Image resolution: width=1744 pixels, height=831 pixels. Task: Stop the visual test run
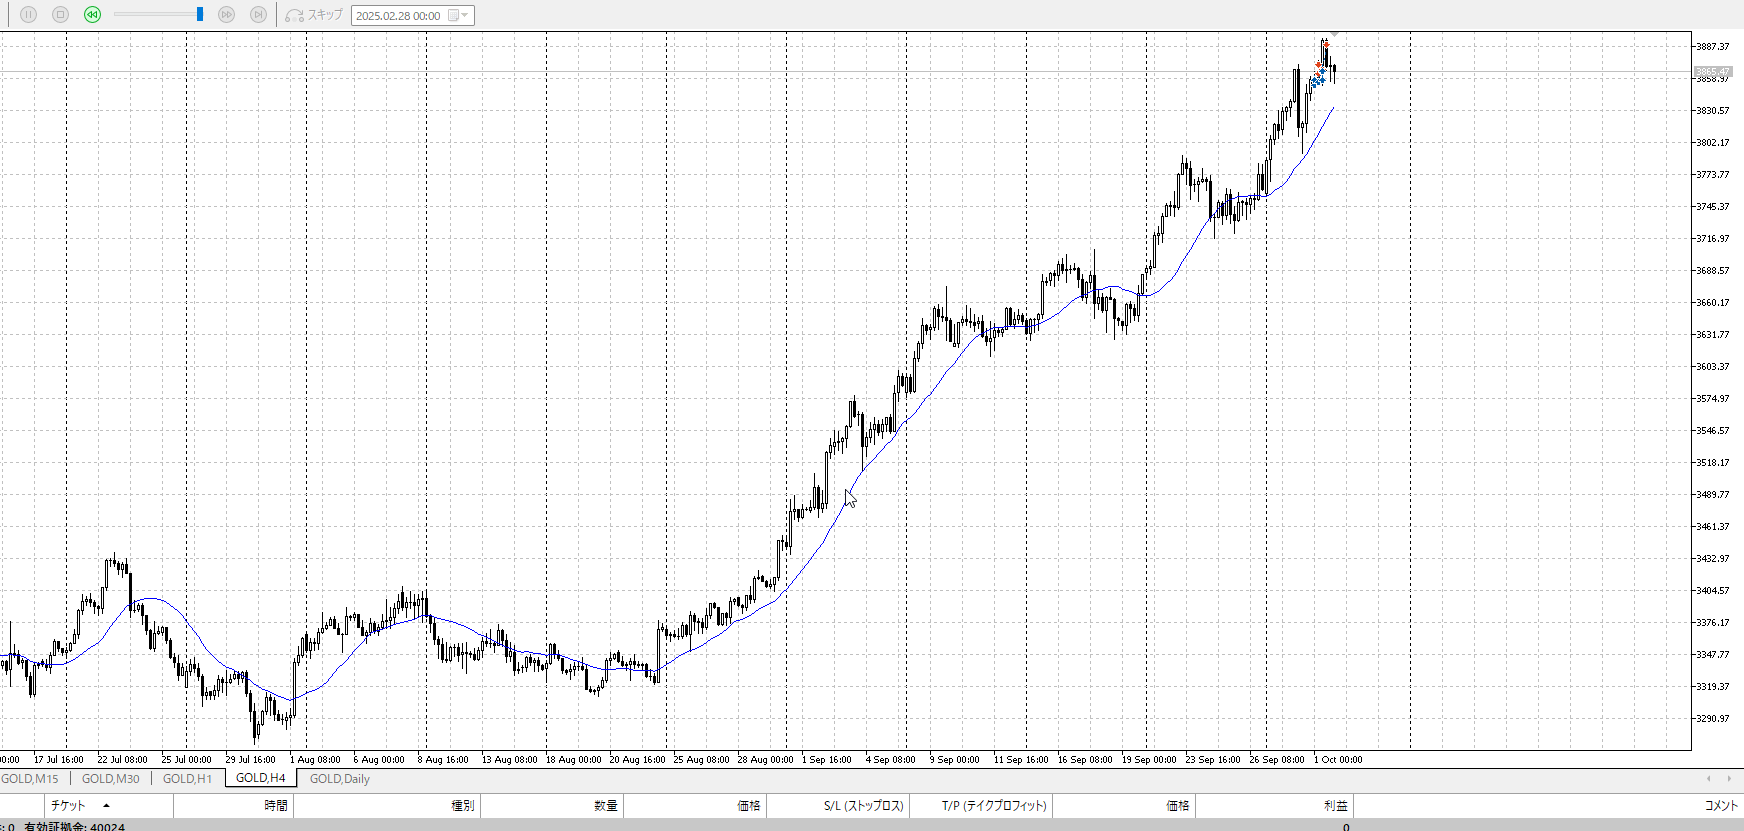point(60,15)
